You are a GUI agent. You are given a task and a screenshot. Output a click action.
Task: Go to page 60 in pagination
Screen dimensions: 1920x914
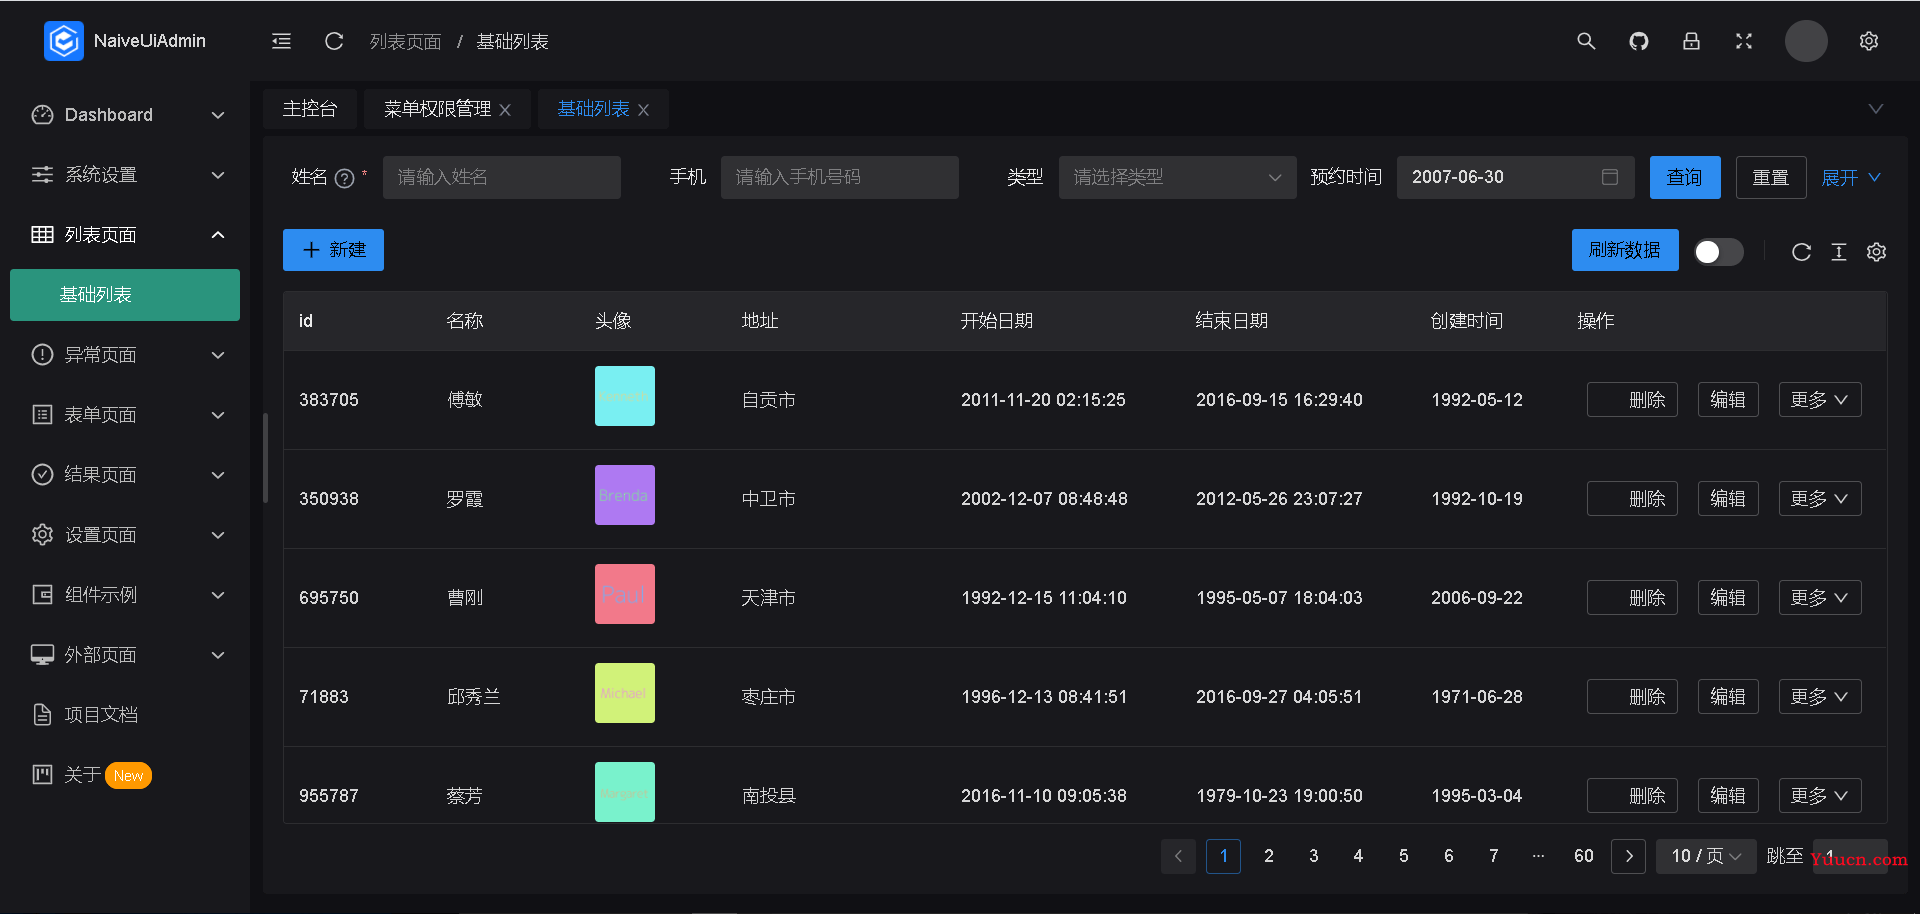tap(1584, 856)
